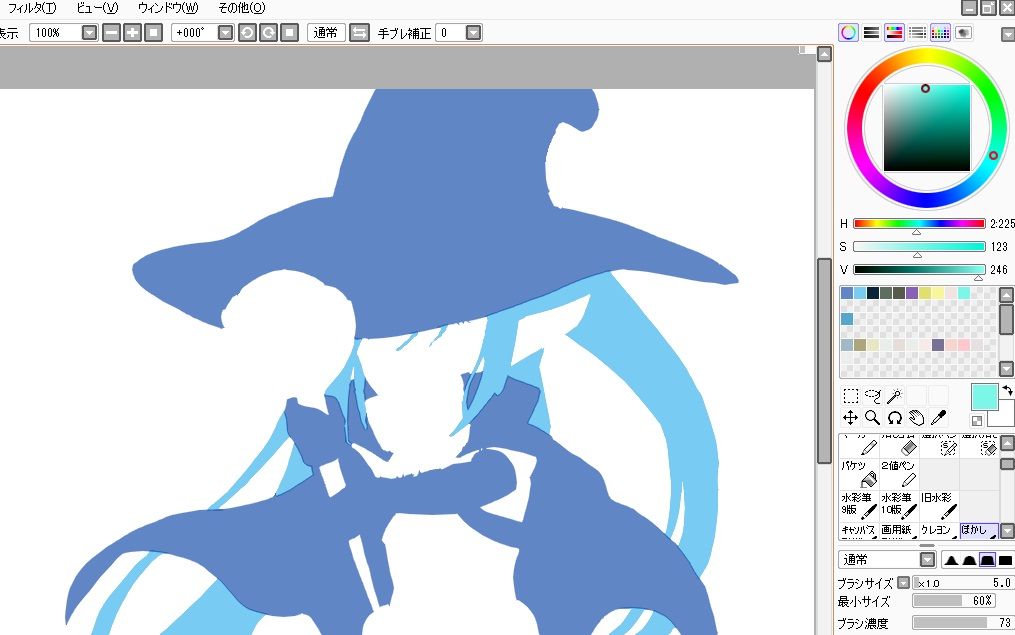The height and width of the screenshot is (635, 1015).
Task: Open the brush blend mode 通常 dropdown
Action: tap(928, 560)
